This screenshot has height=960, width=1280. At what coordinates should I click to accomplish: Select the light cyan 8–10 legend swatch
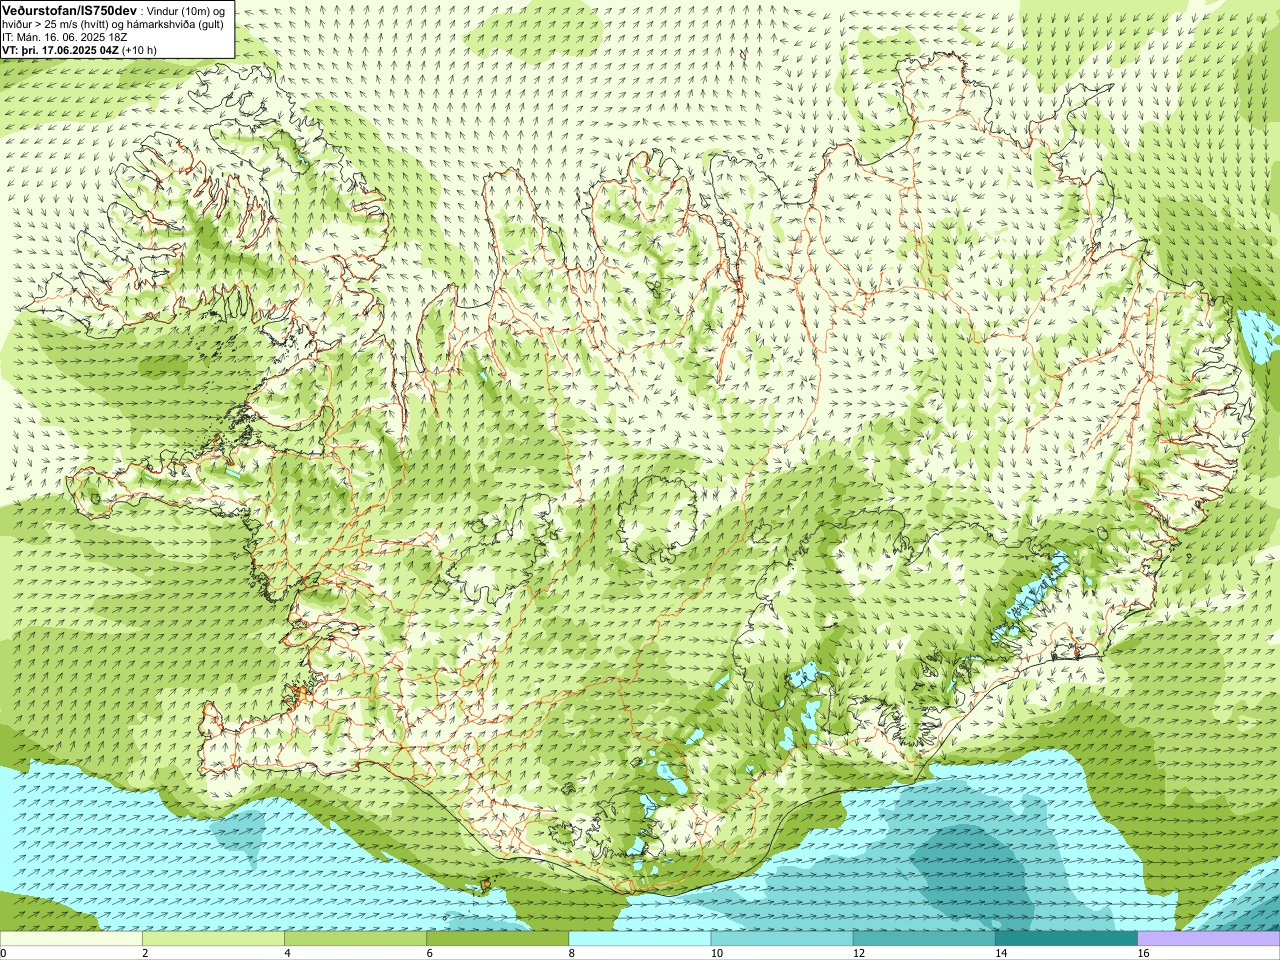pos(640,939)
